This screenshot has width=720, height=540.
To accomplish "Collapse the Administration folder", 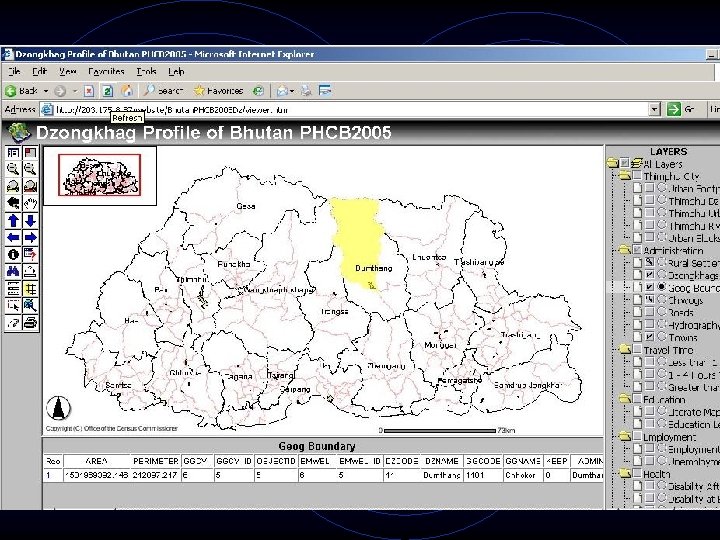I will (624, 250).
